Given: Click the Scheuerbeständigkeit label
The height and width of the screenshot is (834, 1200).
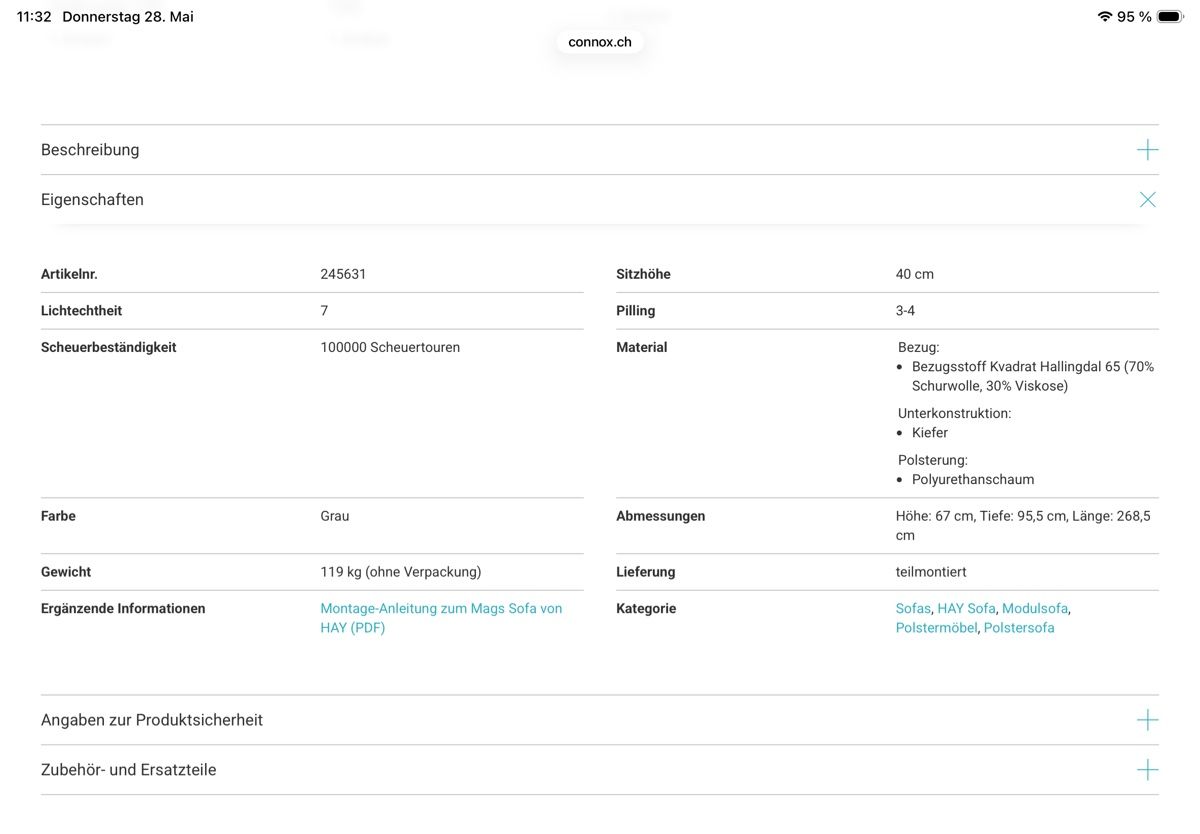Looking at the screenshot, I should click(x=108, y=347).
